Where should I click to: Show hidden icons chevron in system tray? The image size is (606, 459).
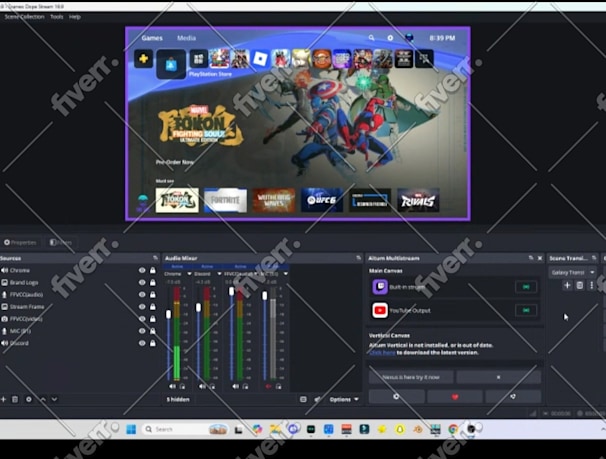[x=603, y=429]
